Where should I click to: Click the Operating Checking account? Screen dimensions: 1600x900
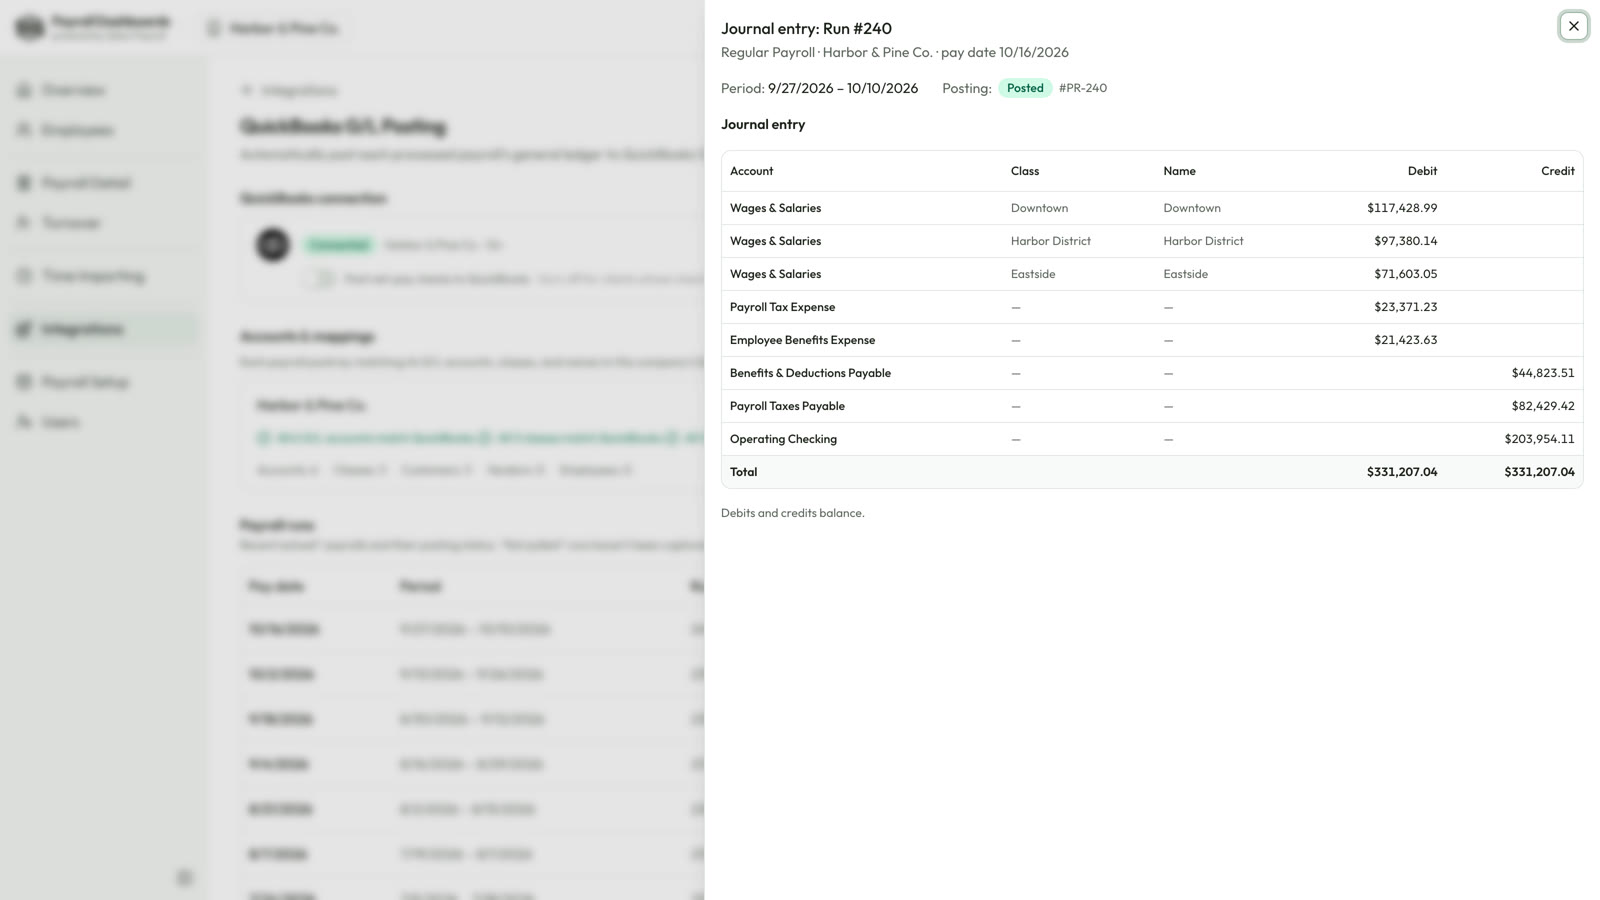783,439
